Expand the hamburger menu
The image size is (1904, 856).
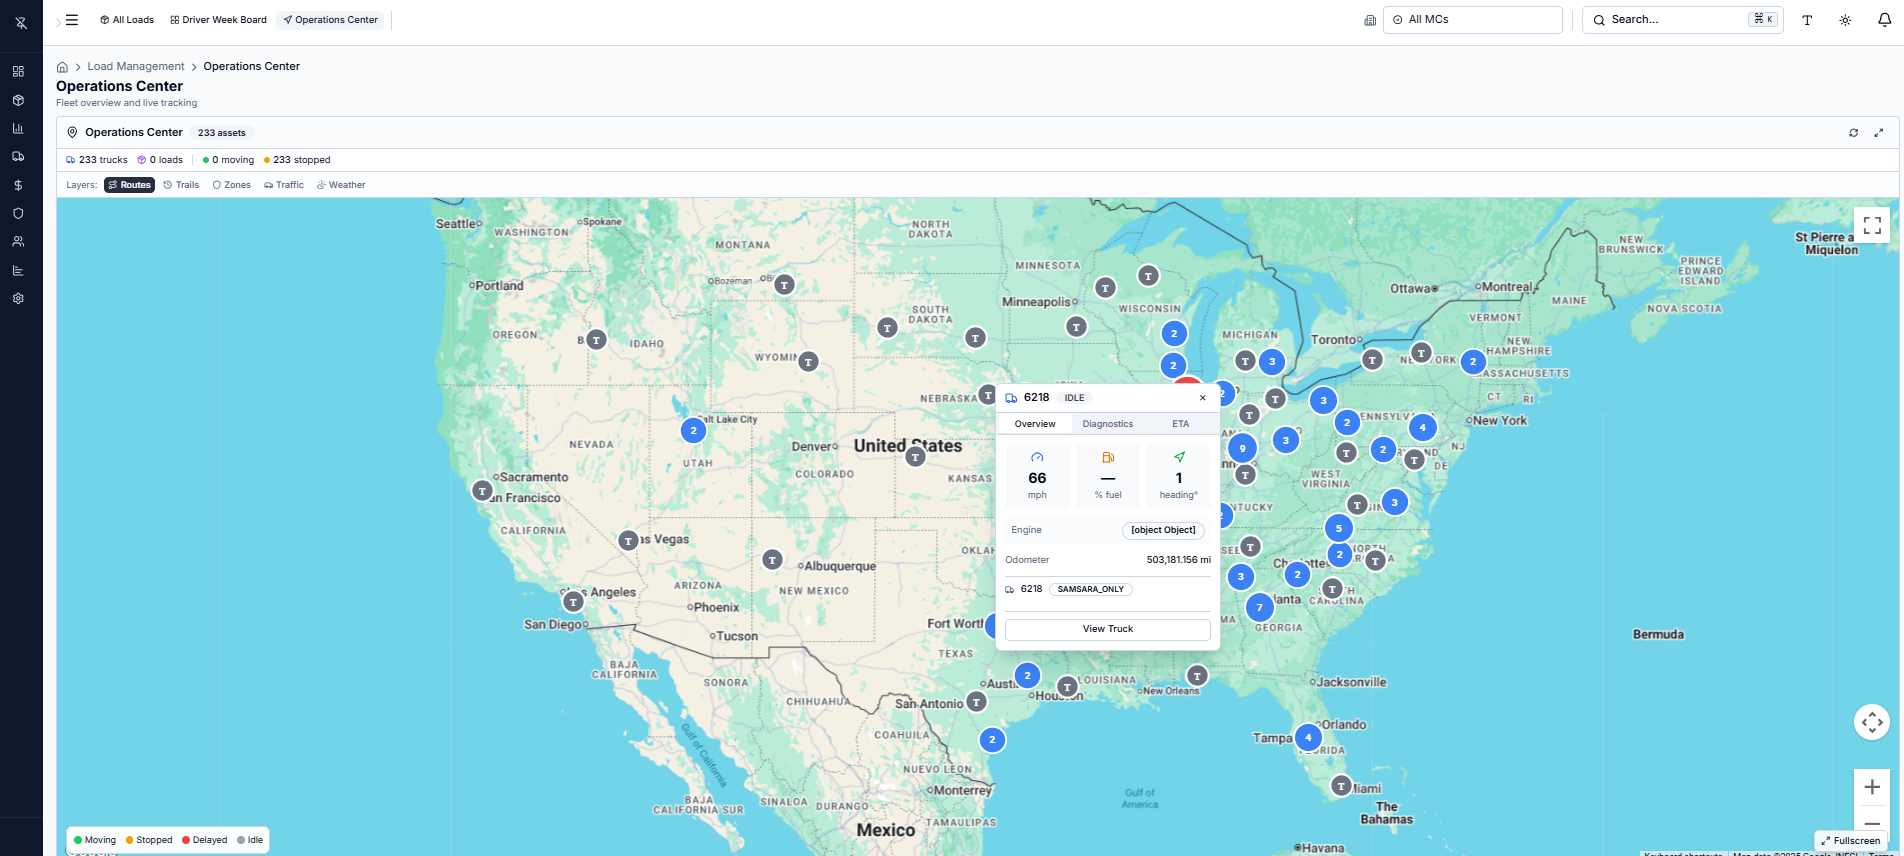[x=72, y=20]
